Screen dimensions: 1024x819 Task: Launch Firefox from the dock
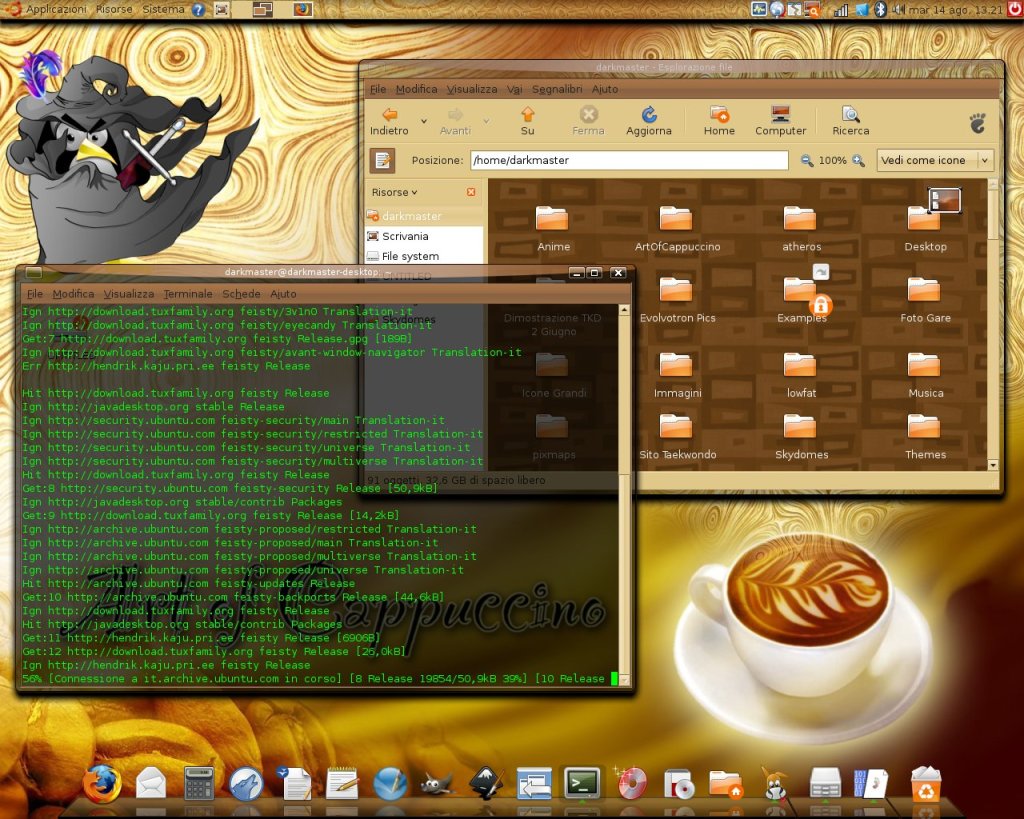tap(103, 783)
